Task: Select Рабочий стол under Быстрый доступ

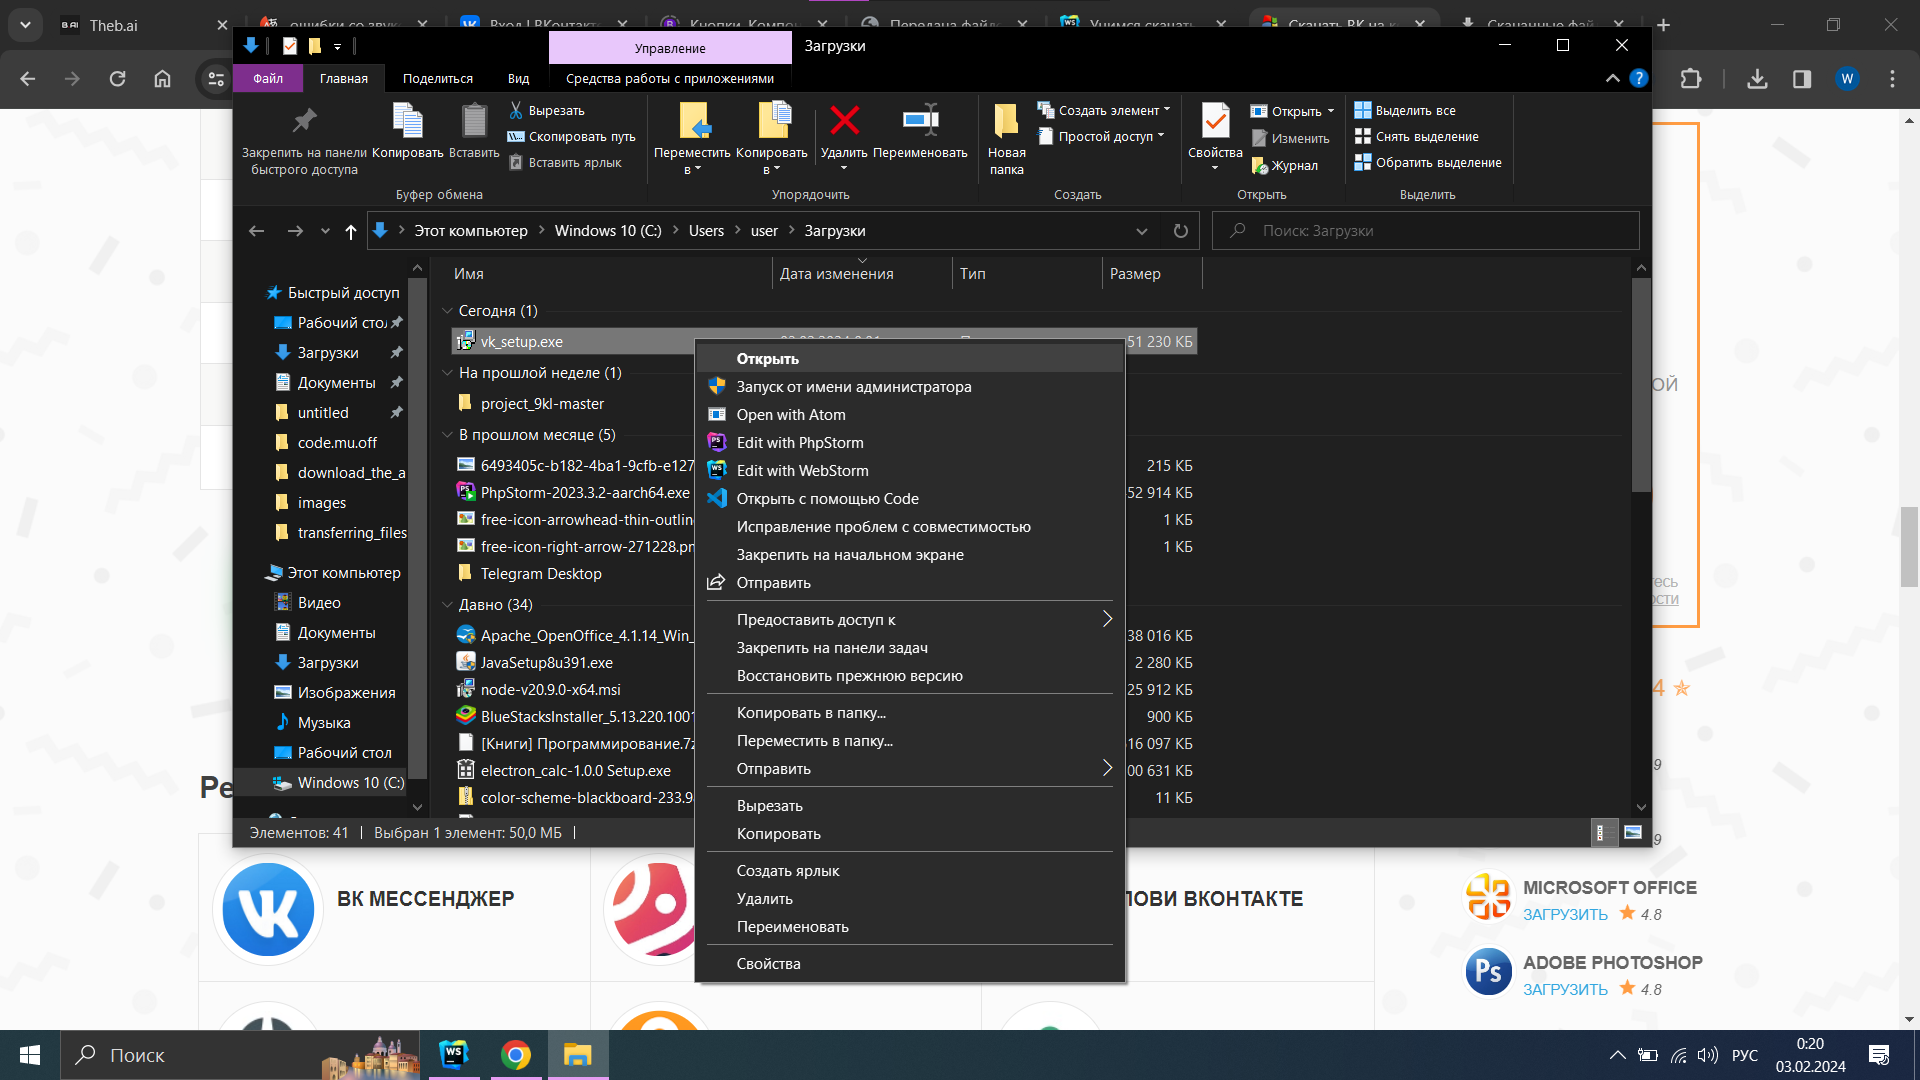Action: (x=339, y=323)
